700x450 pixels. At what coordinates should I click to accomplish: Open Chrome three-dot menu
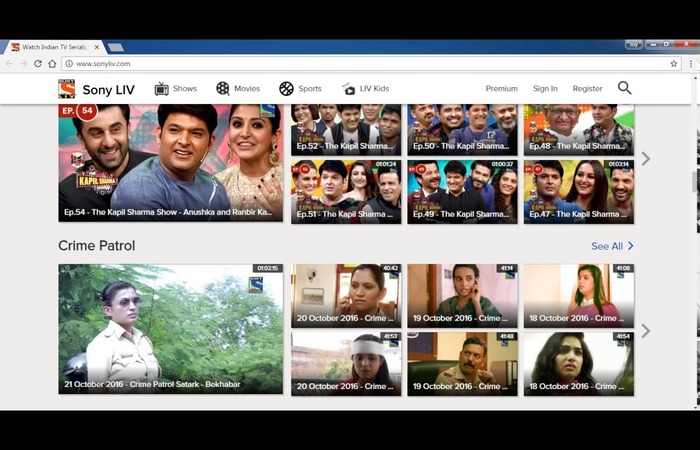click(x=691, y=64)
